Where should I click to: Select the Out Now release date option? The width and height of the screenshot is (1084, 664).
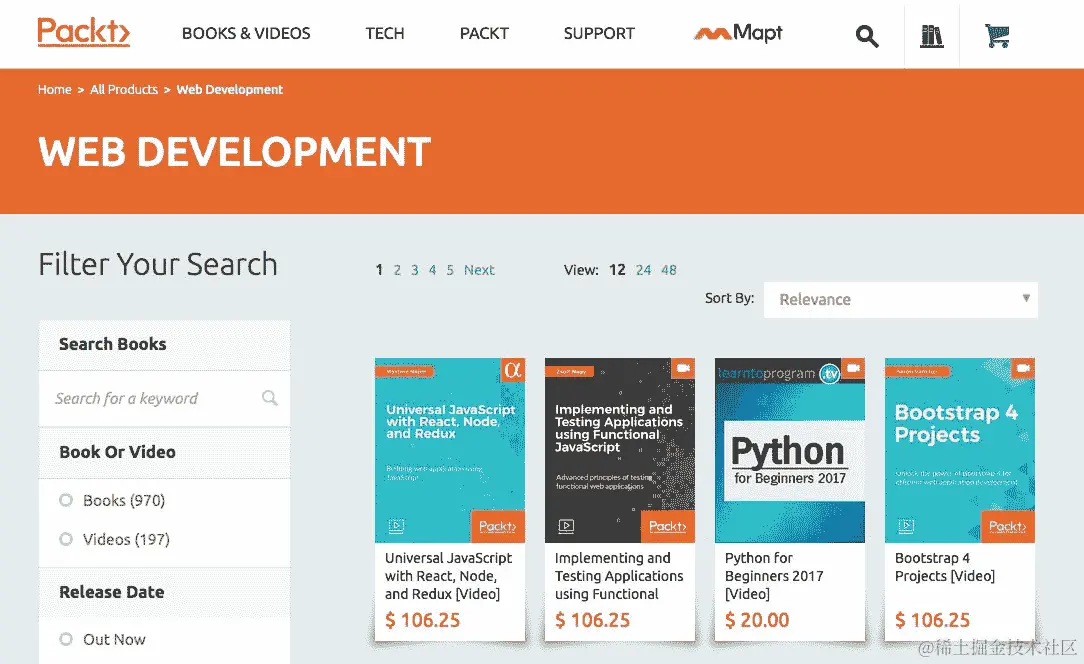point(66,639)
